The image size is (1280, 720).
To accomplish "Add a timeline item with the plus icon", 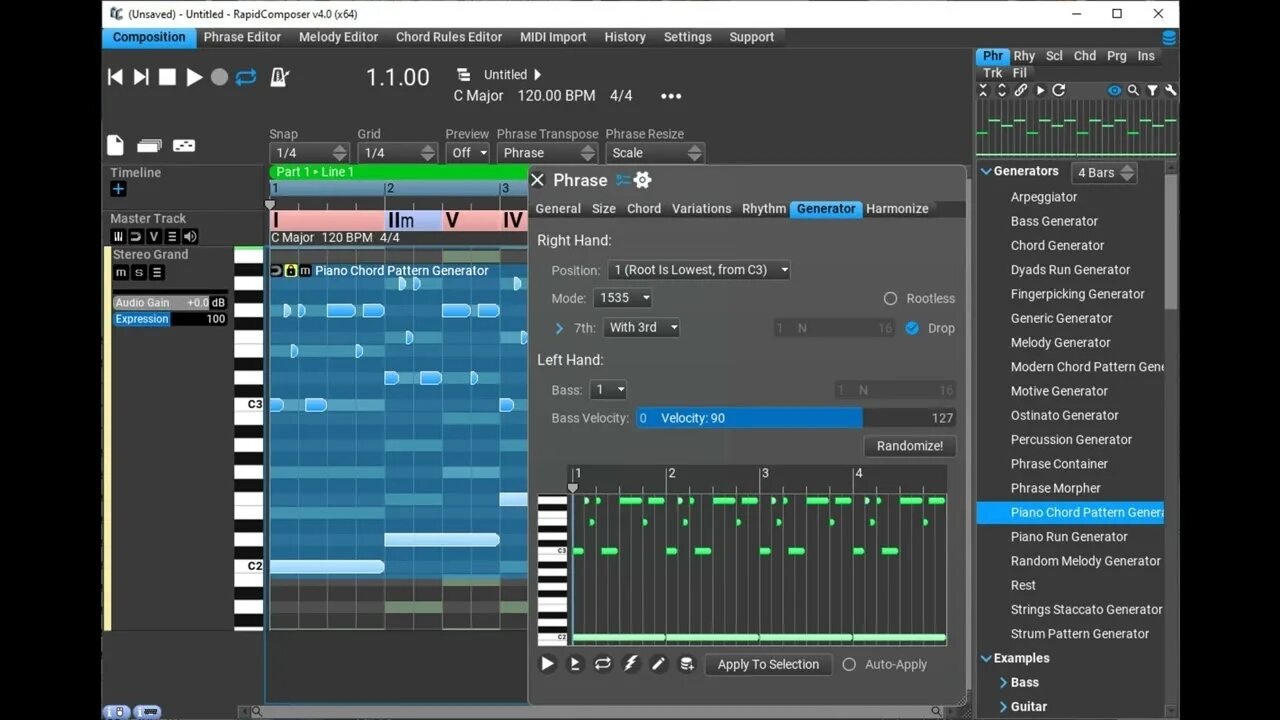I will click(118, 189).
